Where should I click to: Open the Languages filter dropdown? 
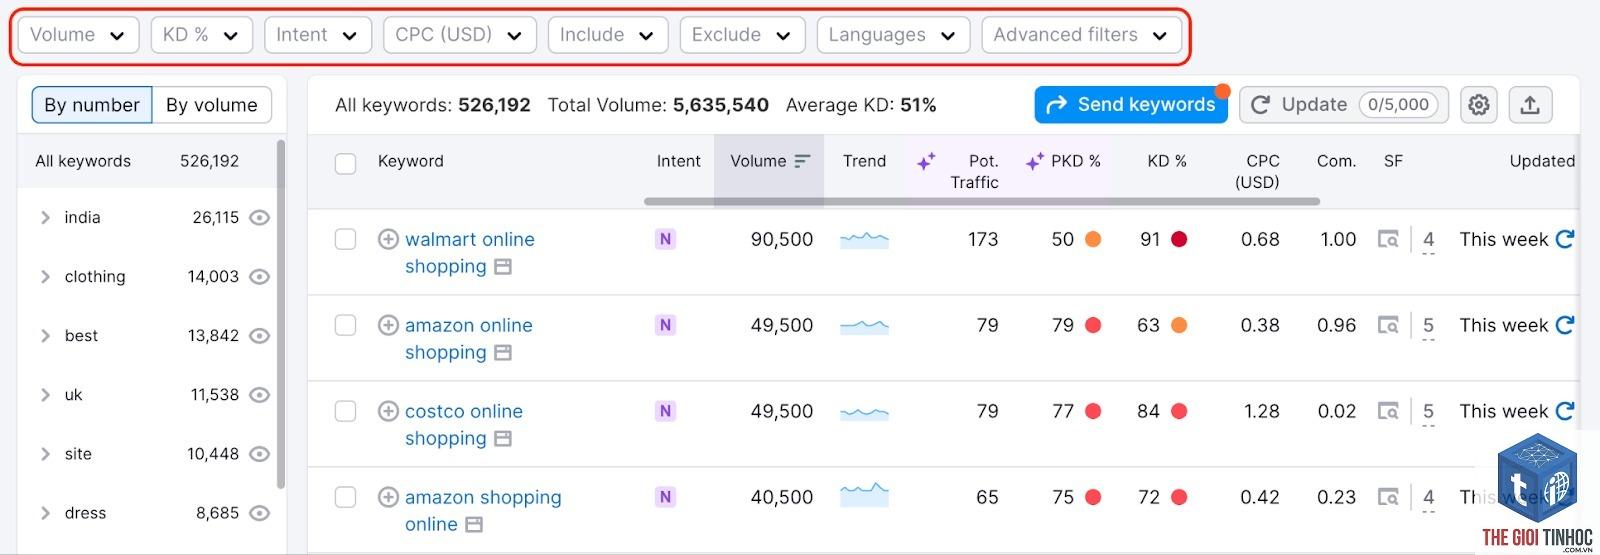(893, 35)
